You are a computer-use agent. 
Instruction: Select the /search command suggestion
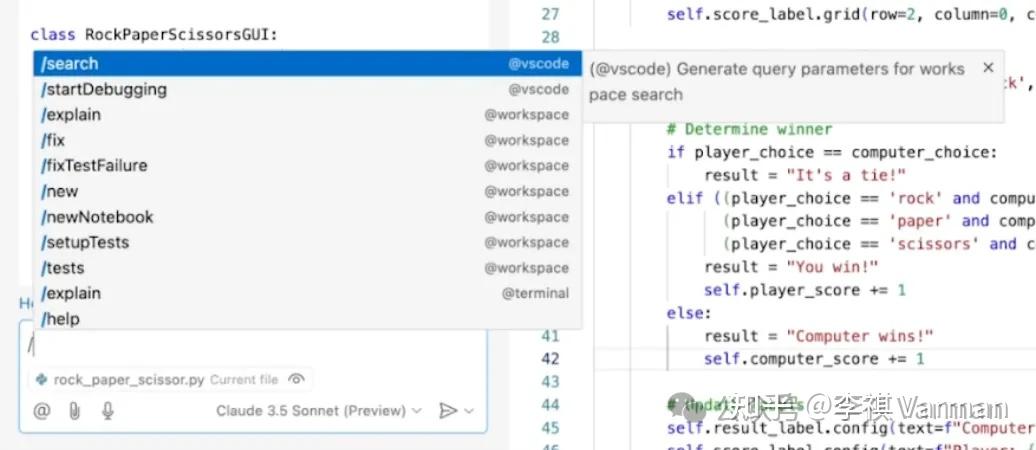[307, 64]
